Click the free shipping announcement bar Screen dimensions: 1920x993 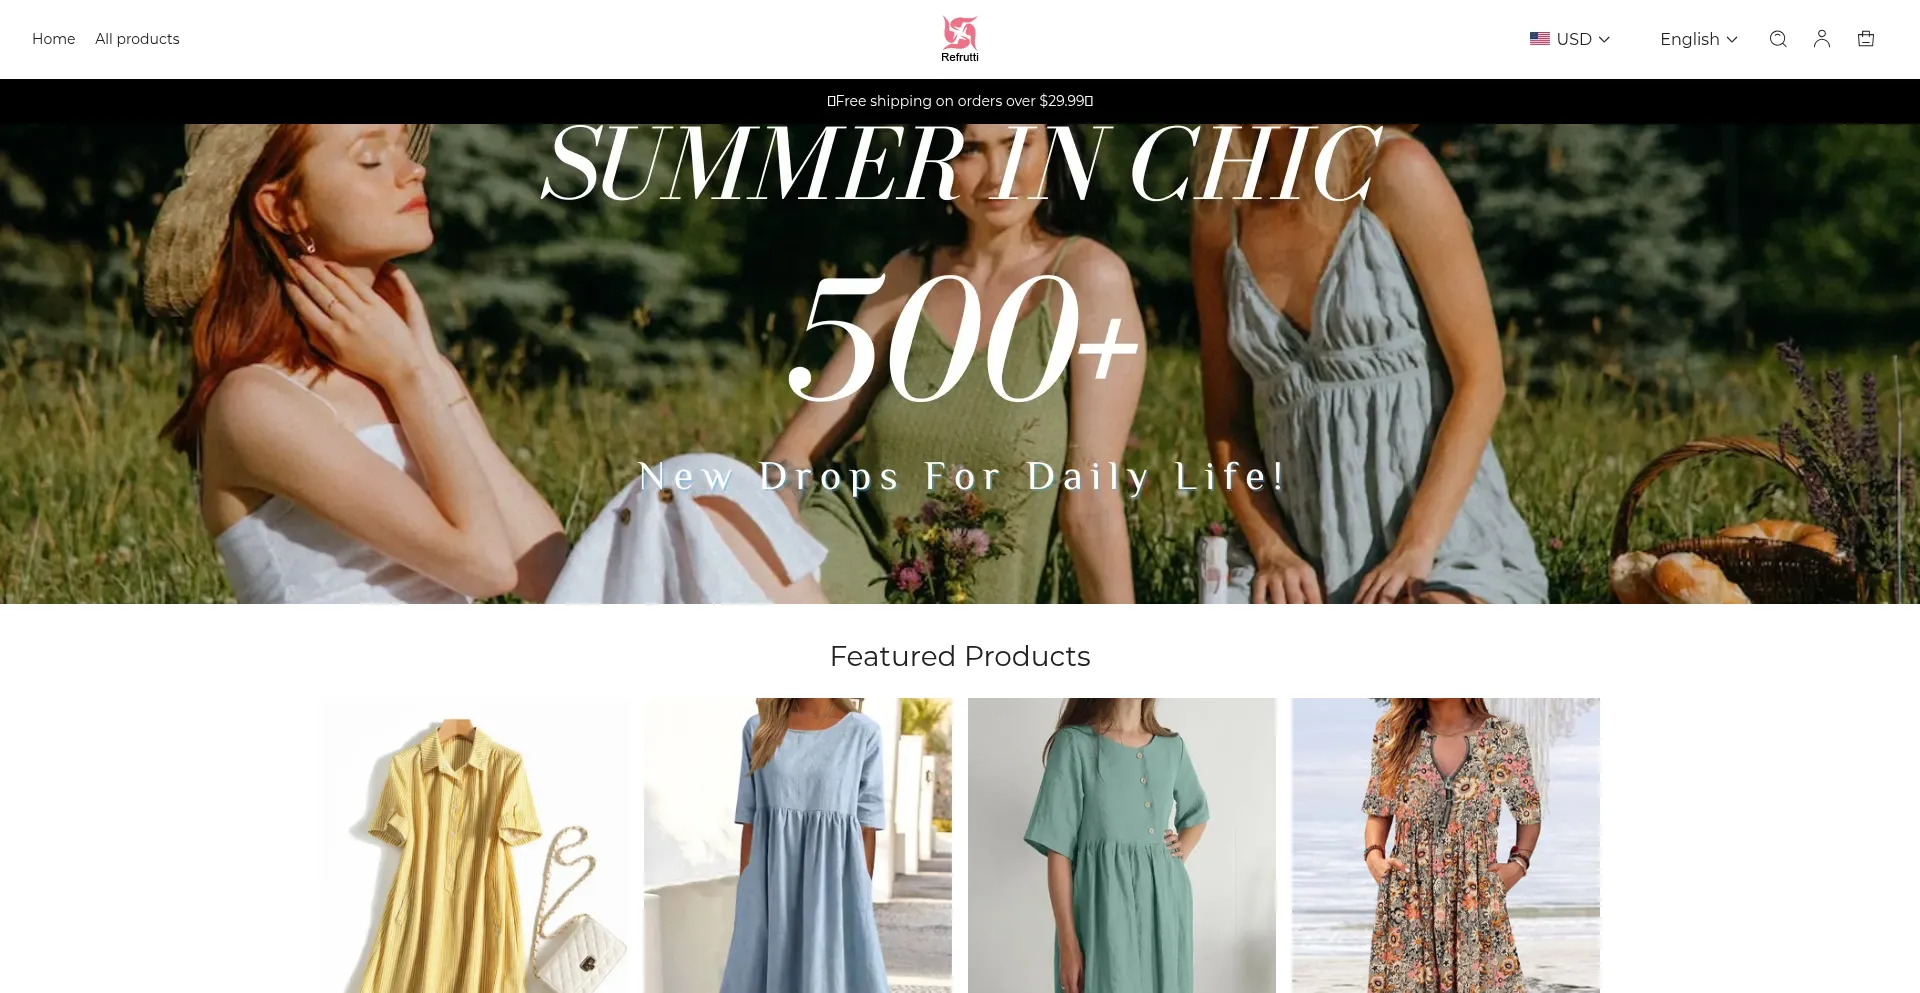click(960, 101)
